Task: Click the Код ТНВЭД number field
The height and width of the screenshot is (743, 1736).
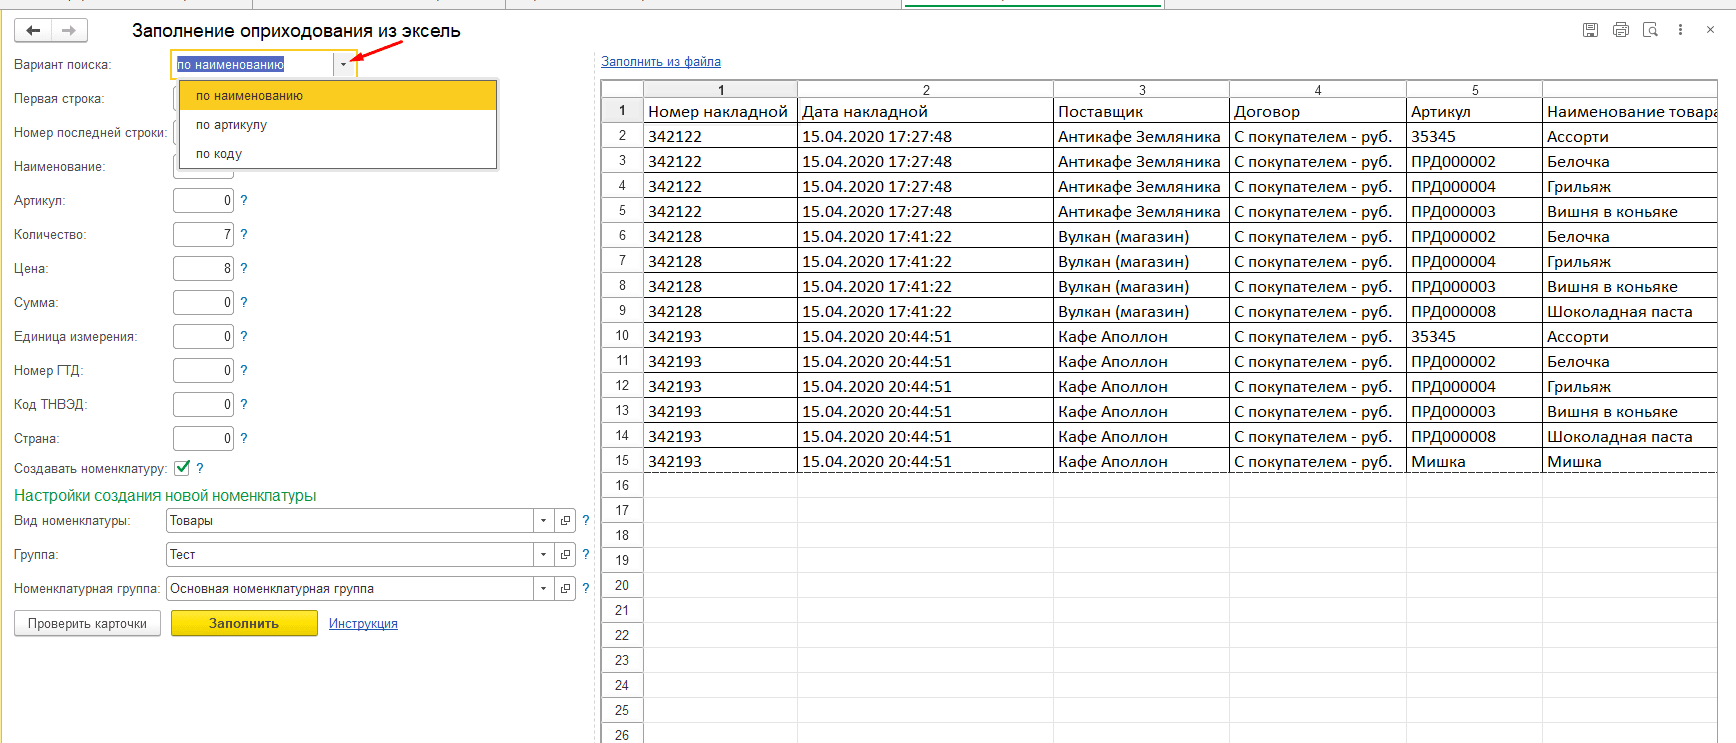Action: [x=203, y=404]
